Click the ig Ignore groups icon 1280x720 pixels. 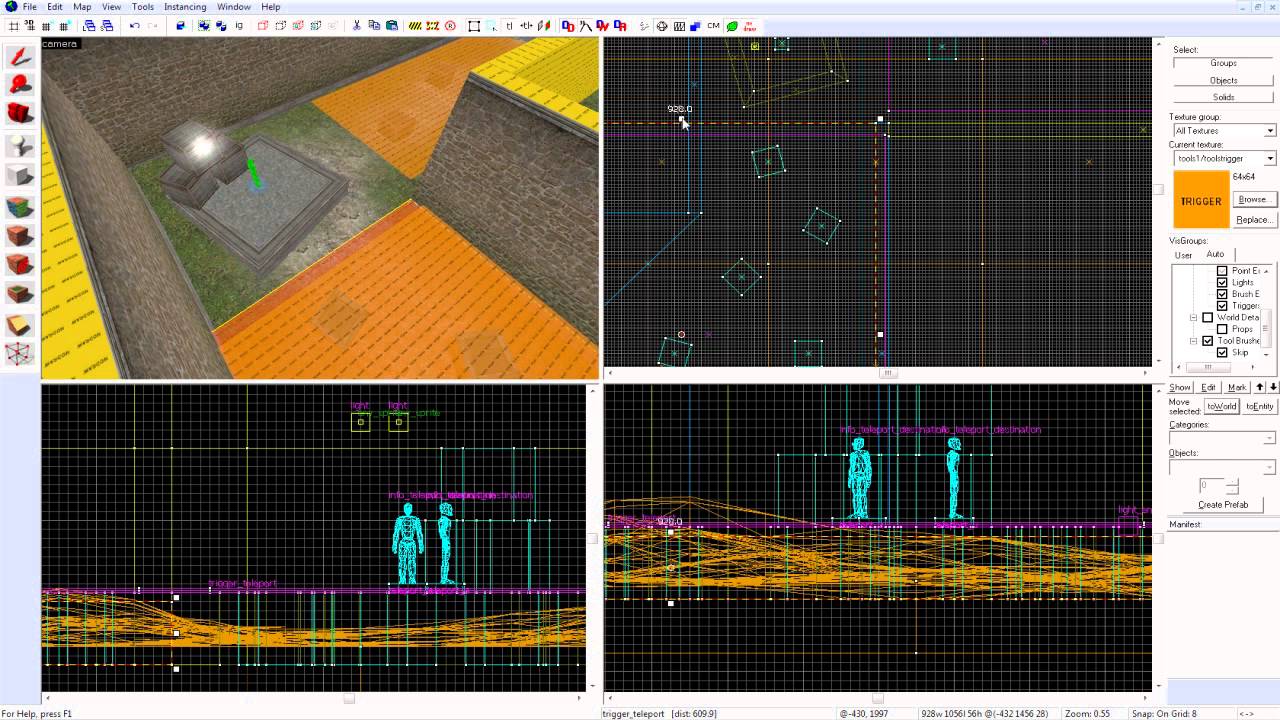pos(239,26)
